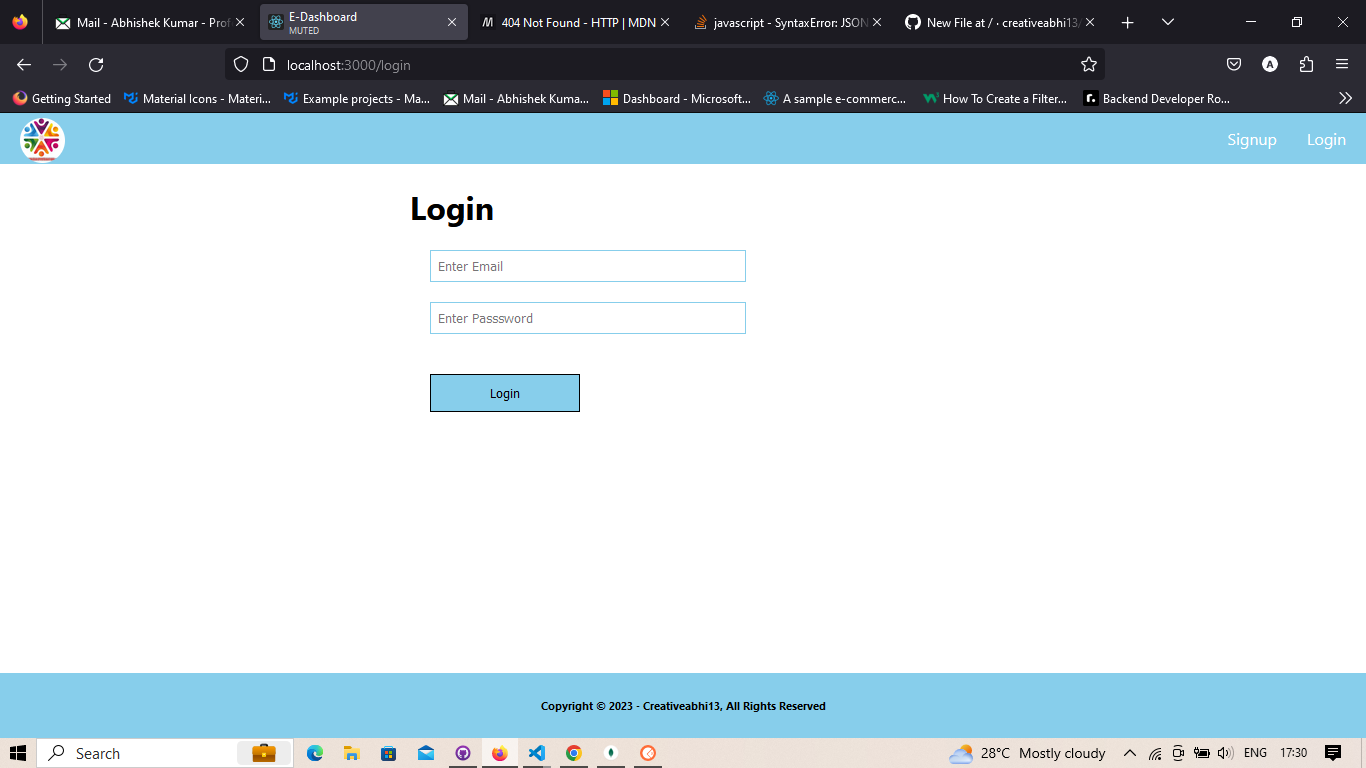Viewport: 1366px width, 768px height.
Task: Launch VS Code from the taskbar
Action: click(x=536, y=753)
